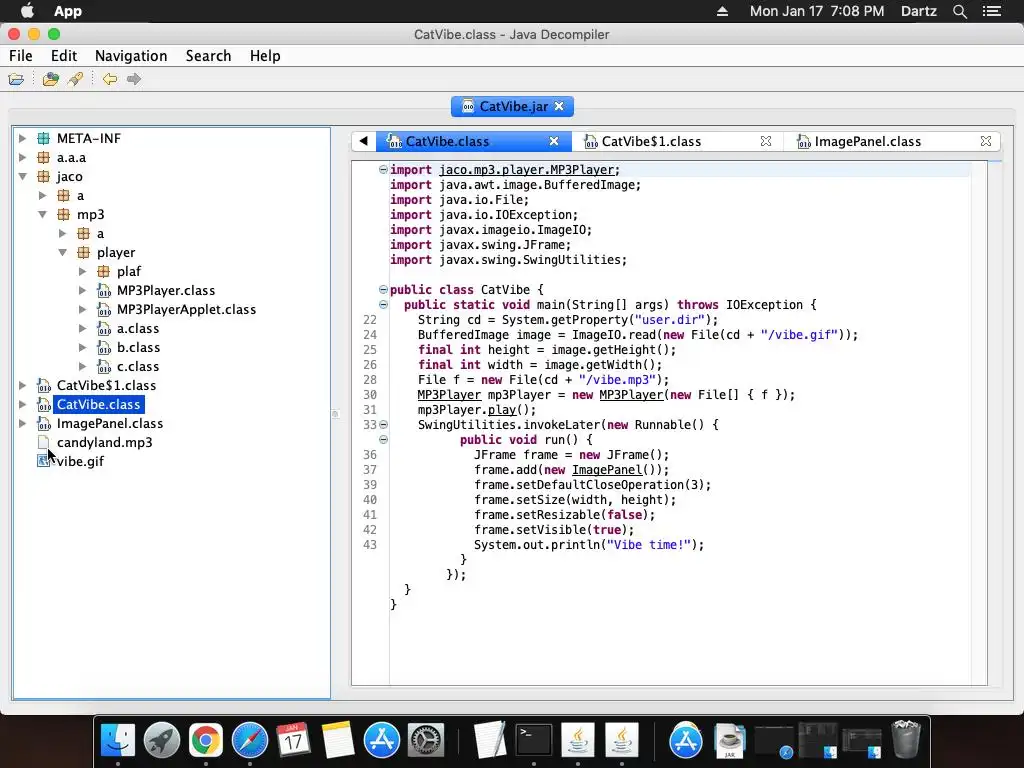The height and width of the screenshot is (768, 1024).
Task: Open Chrome from the dock
Action: click(x=206, y=741)
